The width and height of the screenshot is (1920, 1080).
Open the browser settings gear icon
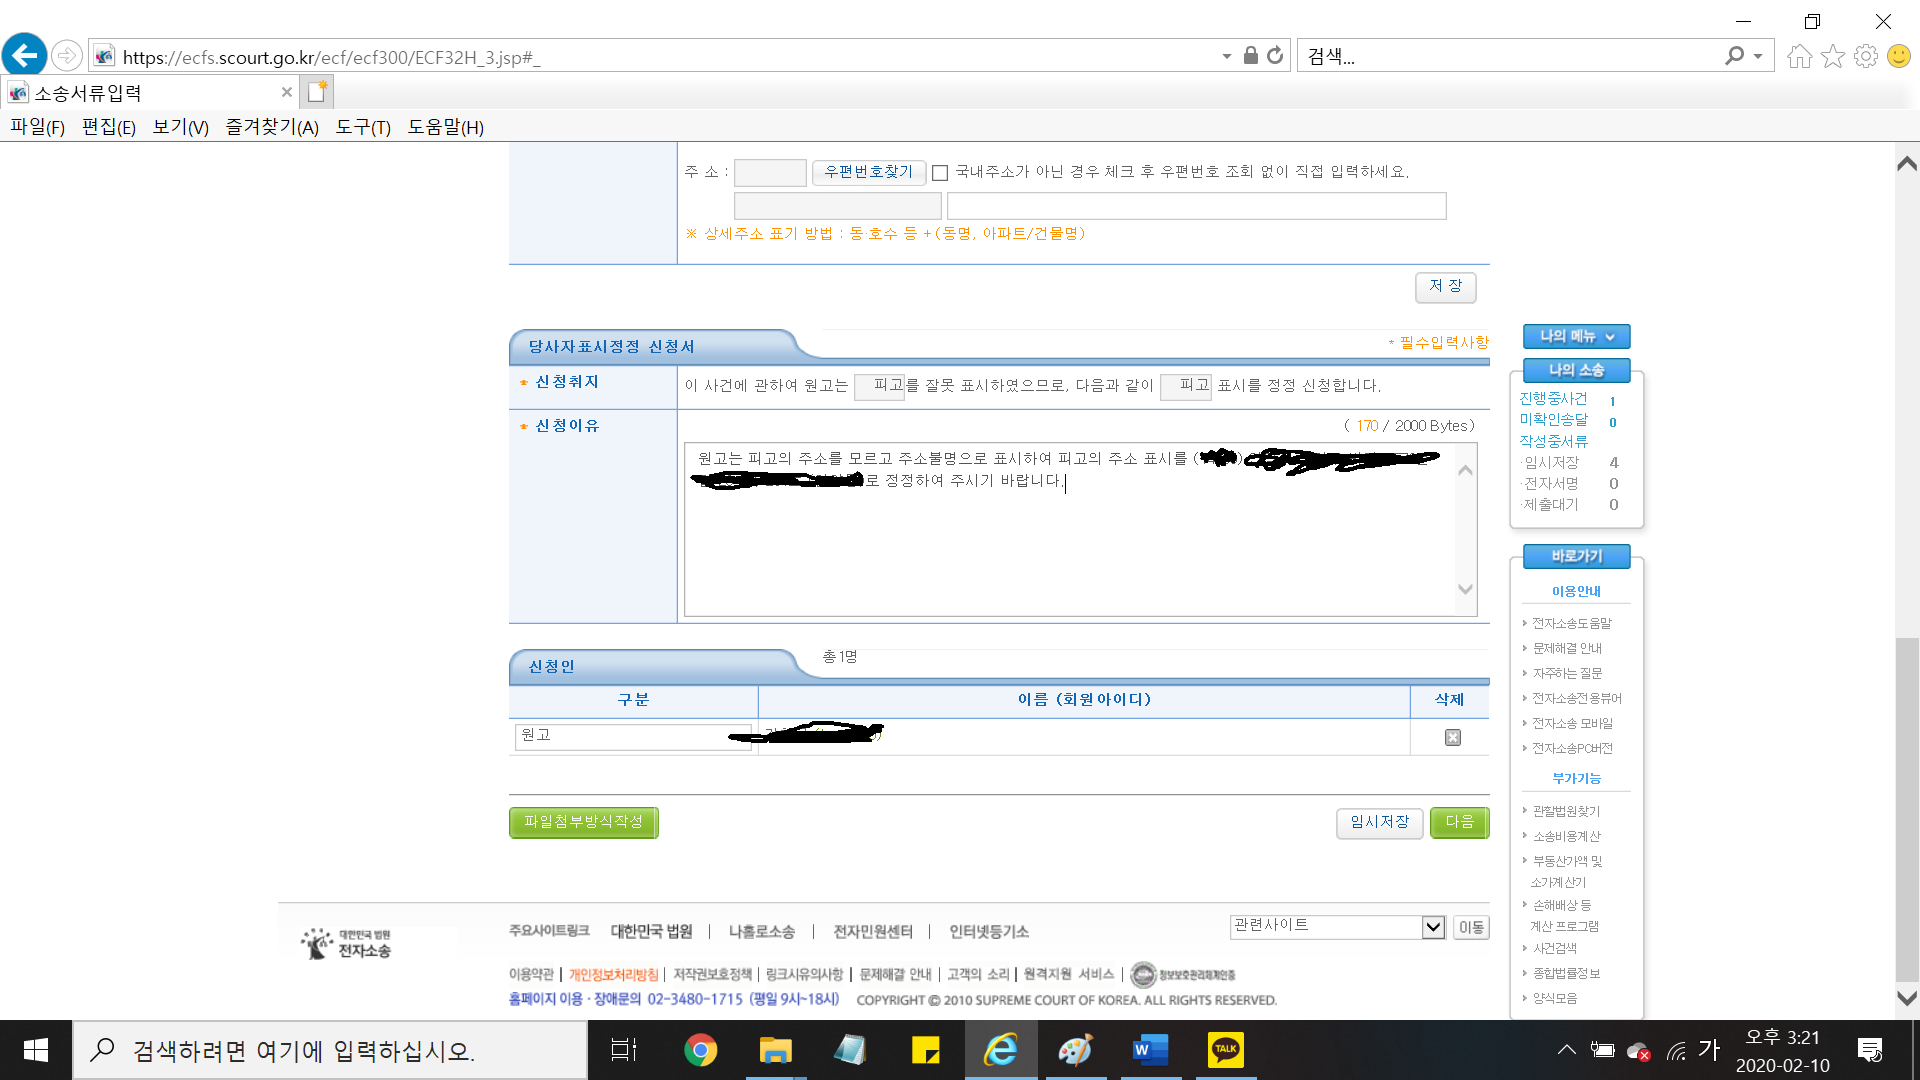[1865, 56]
